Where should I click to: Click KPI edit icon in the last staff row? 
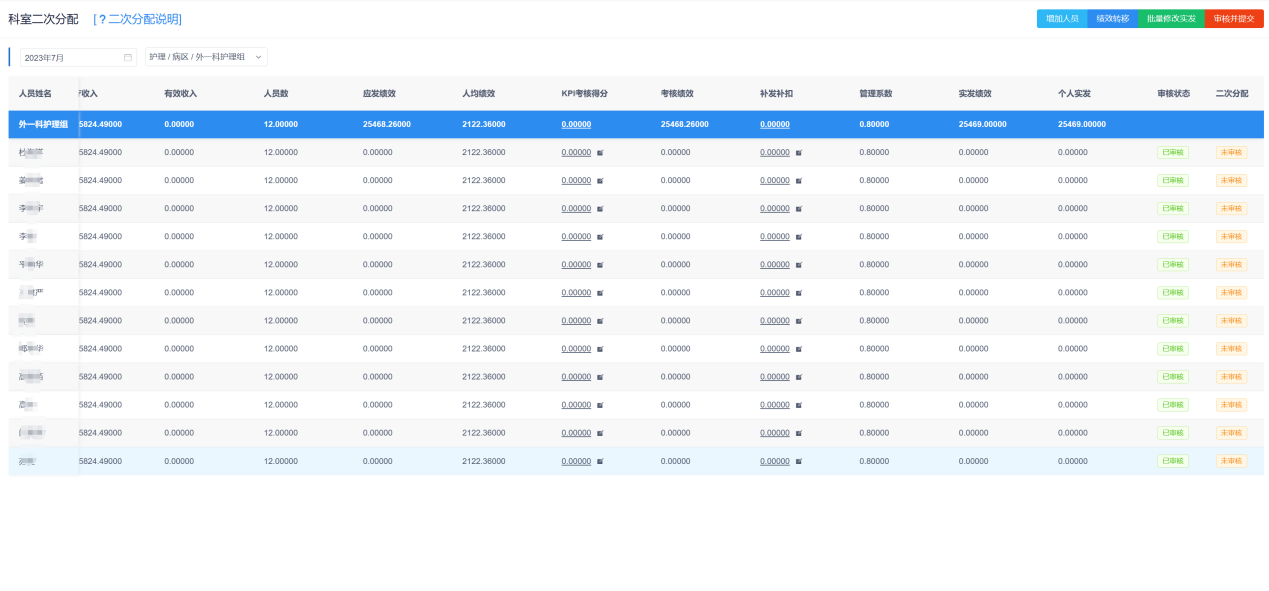(x=600, y=461)
